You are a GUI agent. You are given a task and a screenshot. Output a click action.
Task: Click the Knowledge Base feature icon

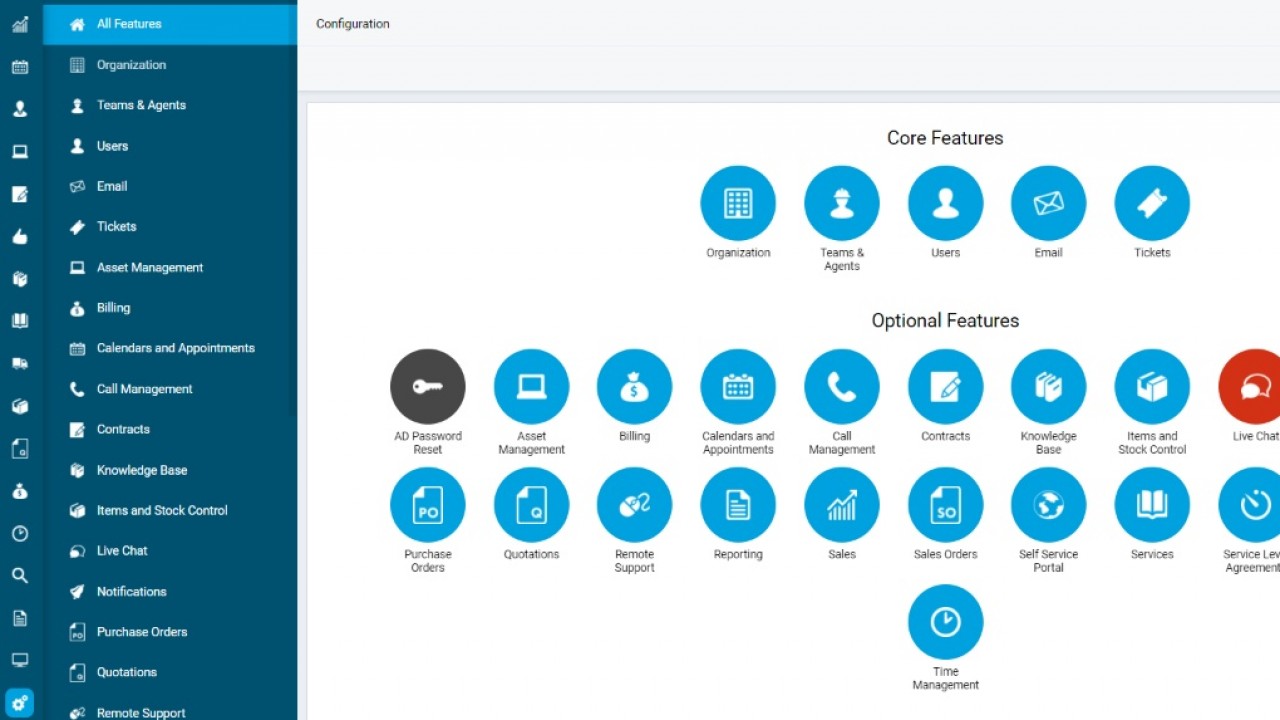coord(1048,387)
